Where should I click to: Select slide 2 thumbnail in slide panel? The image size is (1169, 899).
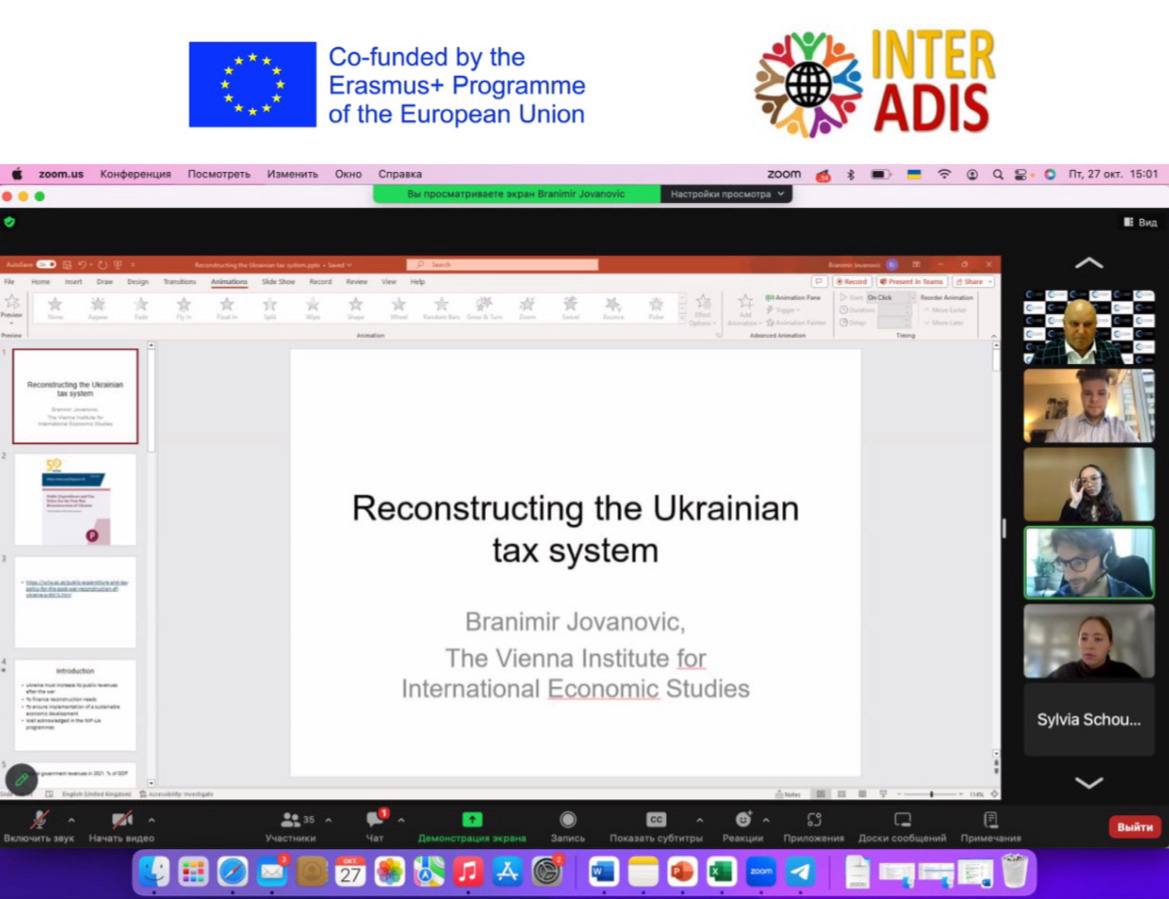pos(75,500)
